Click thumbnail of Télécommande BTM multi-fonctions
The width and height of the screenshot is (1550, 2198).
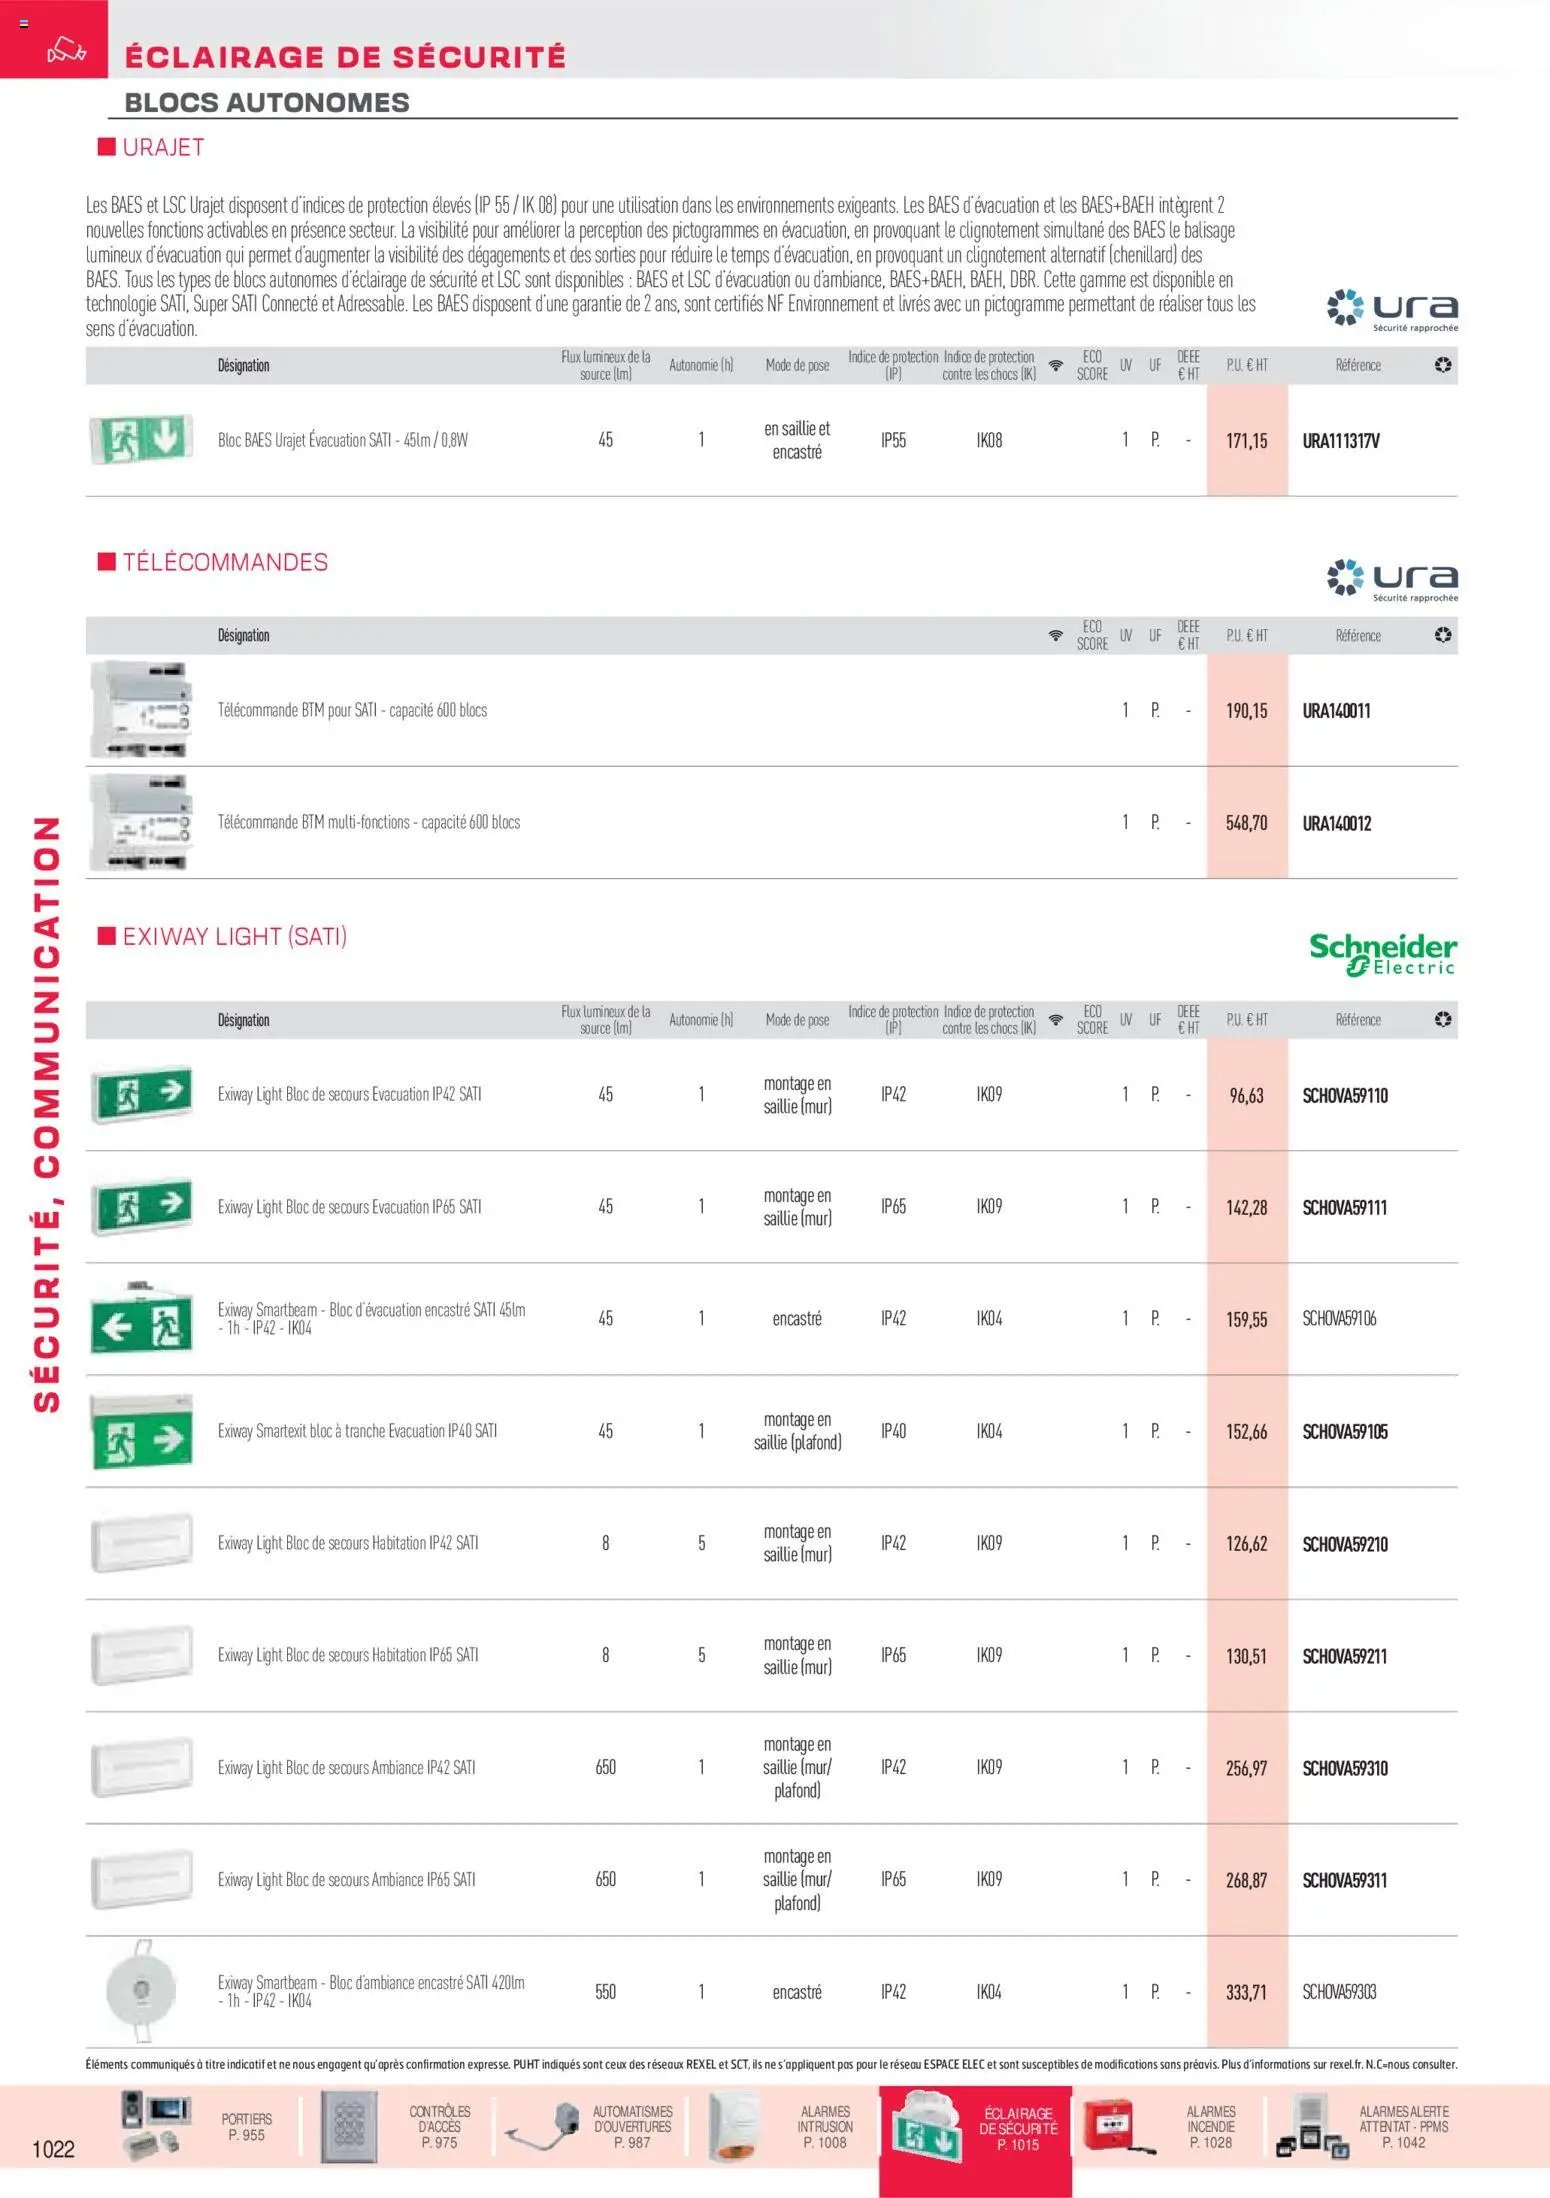pyautogui.click(x=140, y=822)
